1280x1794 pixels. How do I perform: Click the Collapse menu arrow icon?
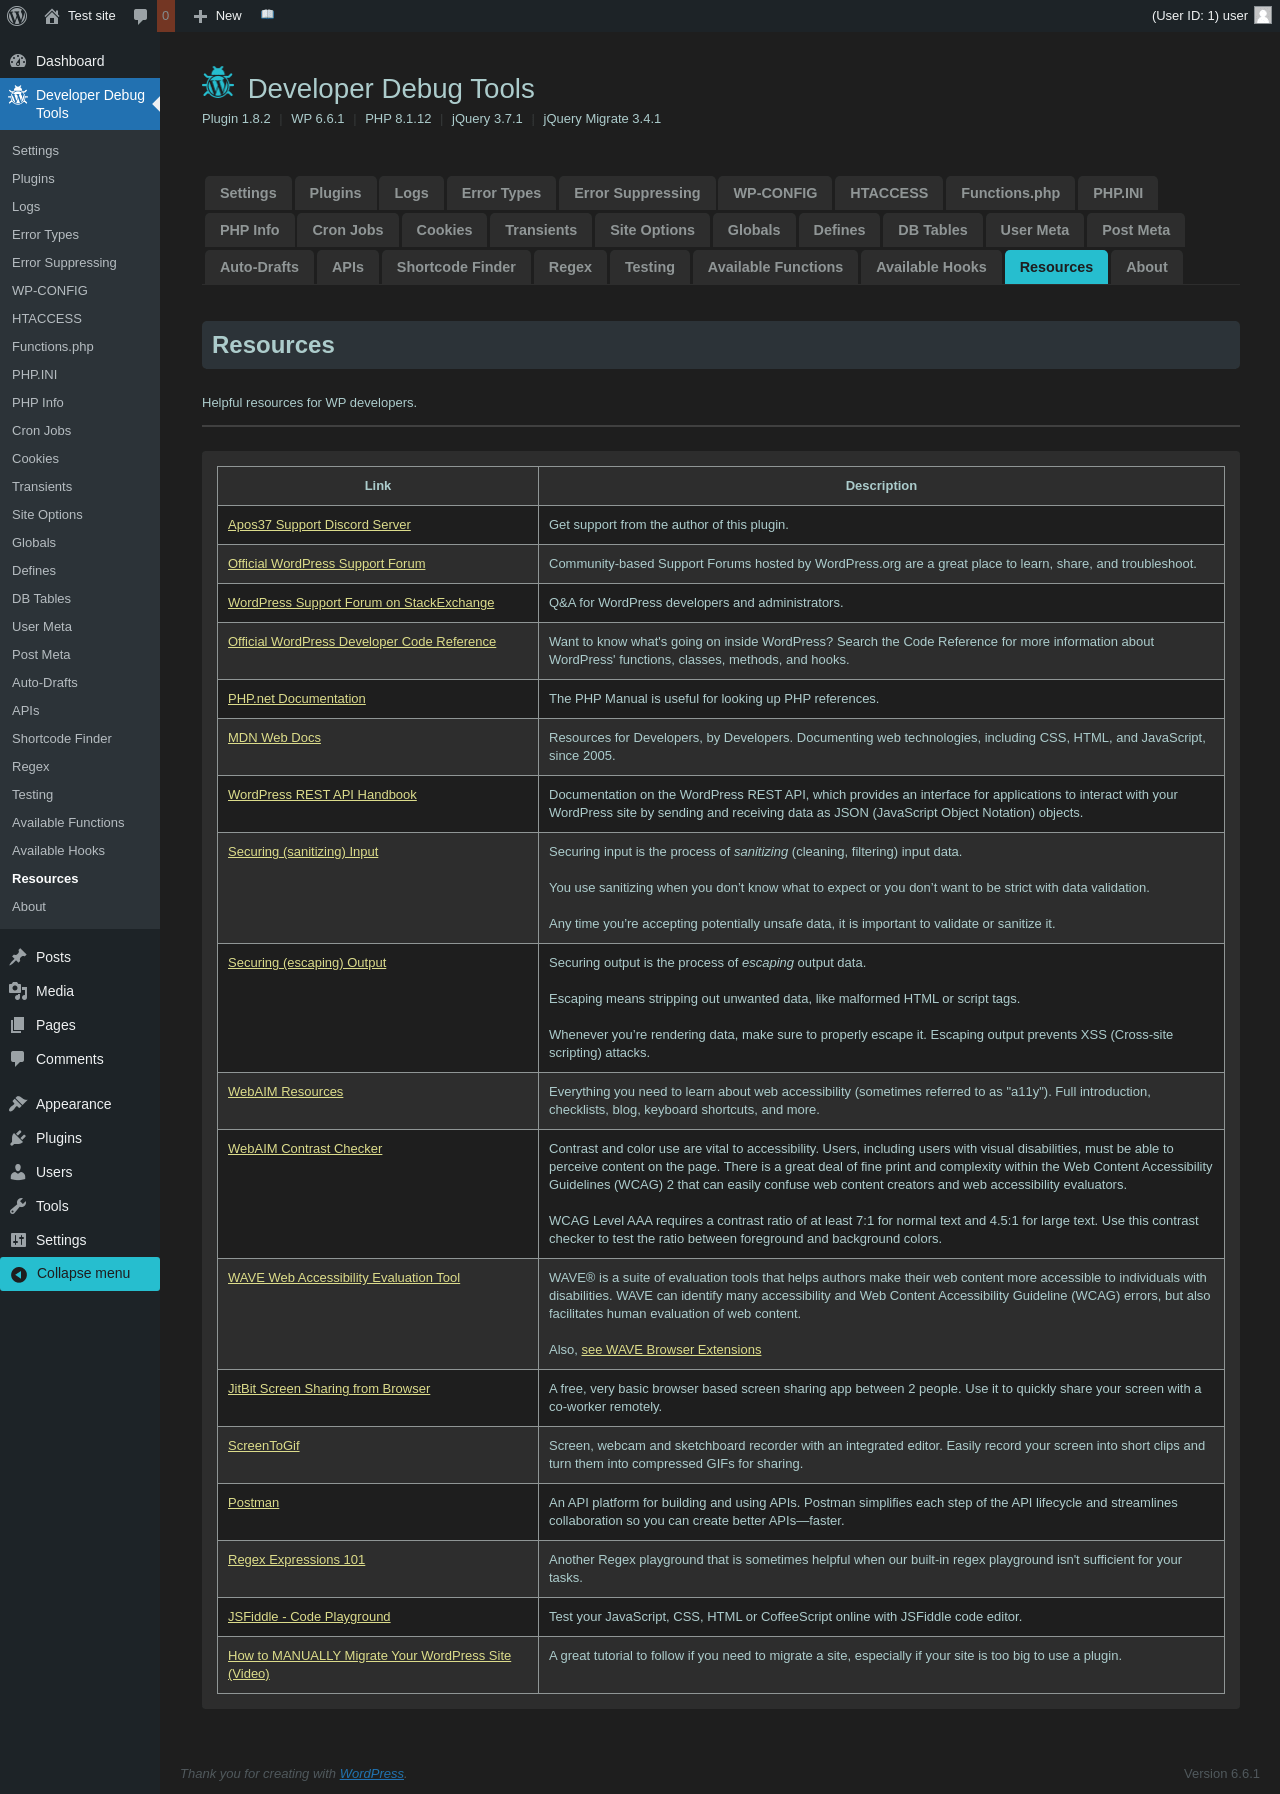pos(19,1274)
